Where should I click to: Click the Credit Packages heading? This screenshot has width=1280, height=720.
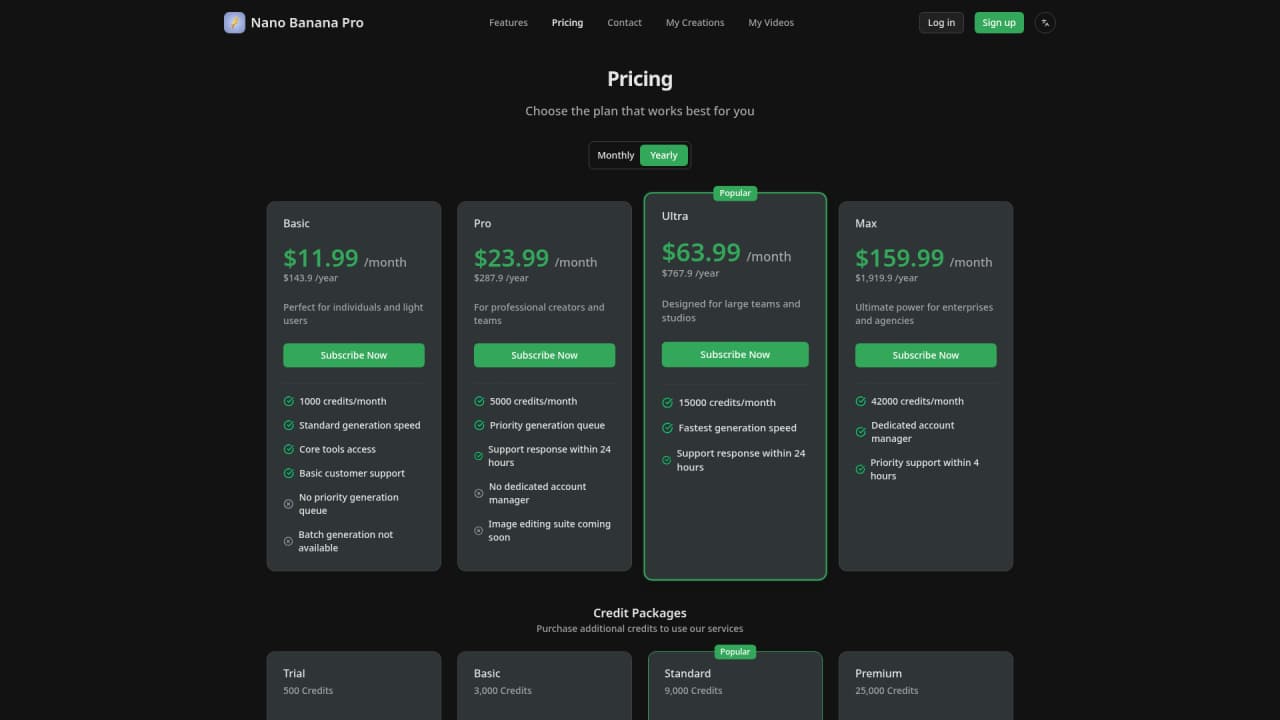point(640,613)
